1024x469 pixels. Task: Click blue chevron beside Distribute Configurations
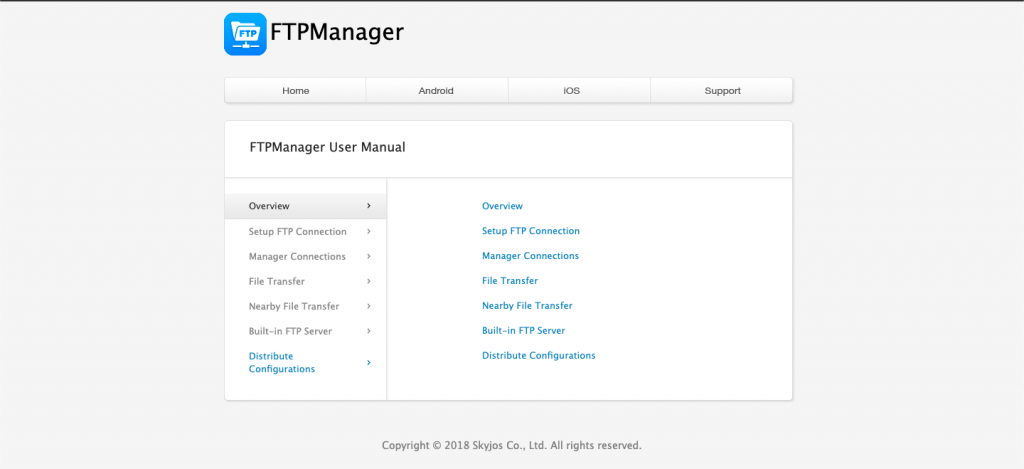[x=369, y=362]
